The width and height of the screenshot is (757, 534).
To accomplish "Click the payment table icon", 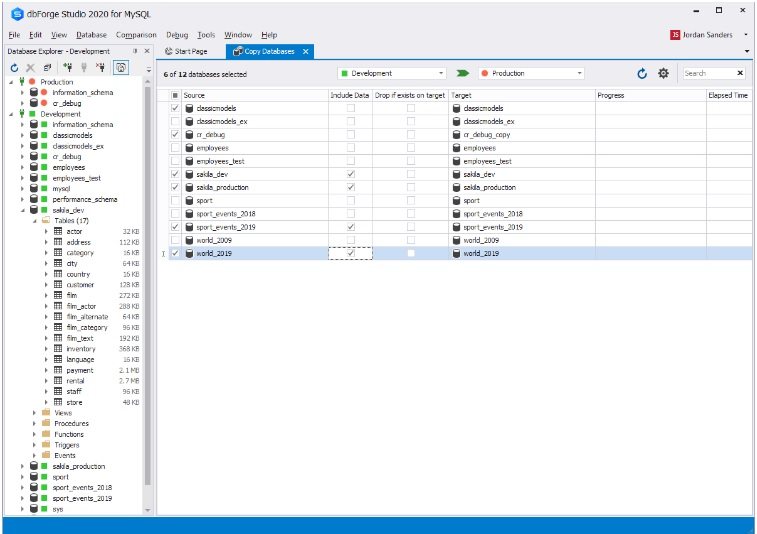I will click(x=58, y=370).
